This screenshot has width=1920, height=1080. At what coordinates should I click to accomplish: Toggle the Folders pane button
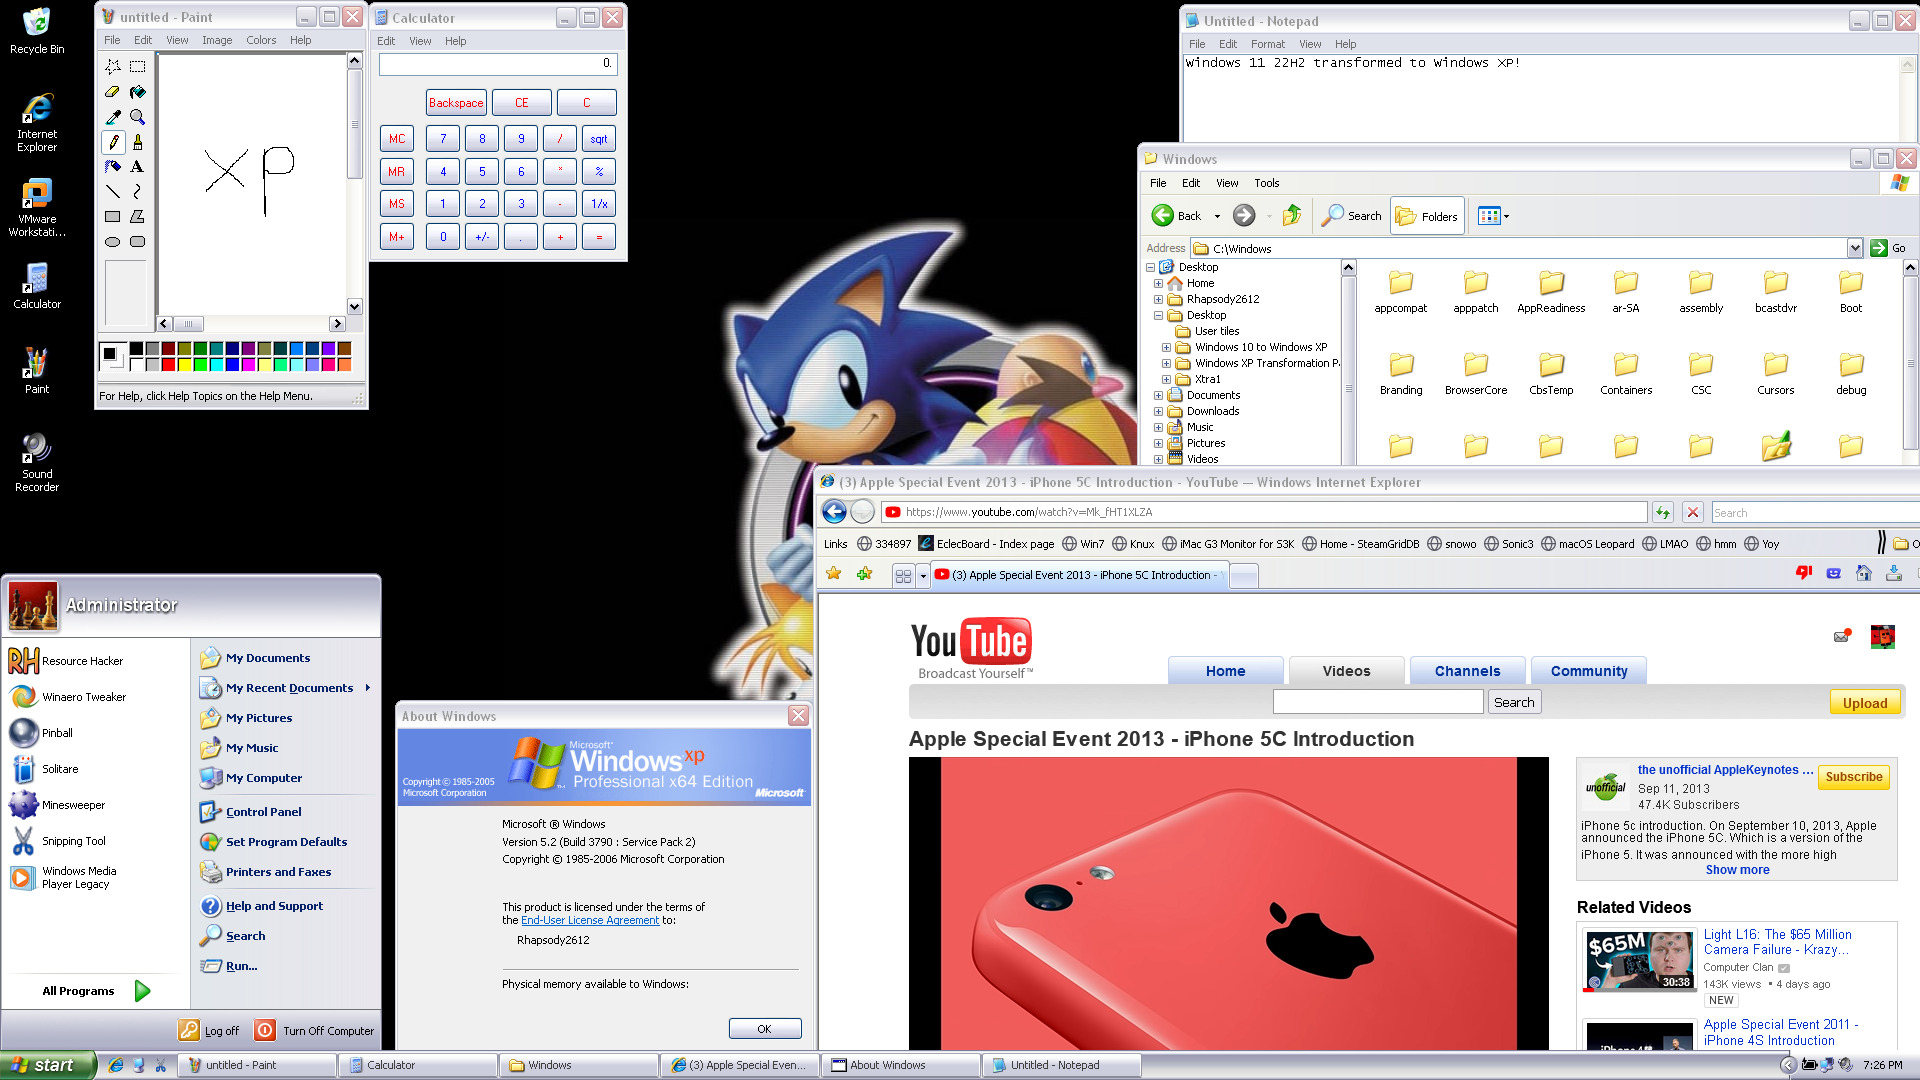tap(1427, 216)
